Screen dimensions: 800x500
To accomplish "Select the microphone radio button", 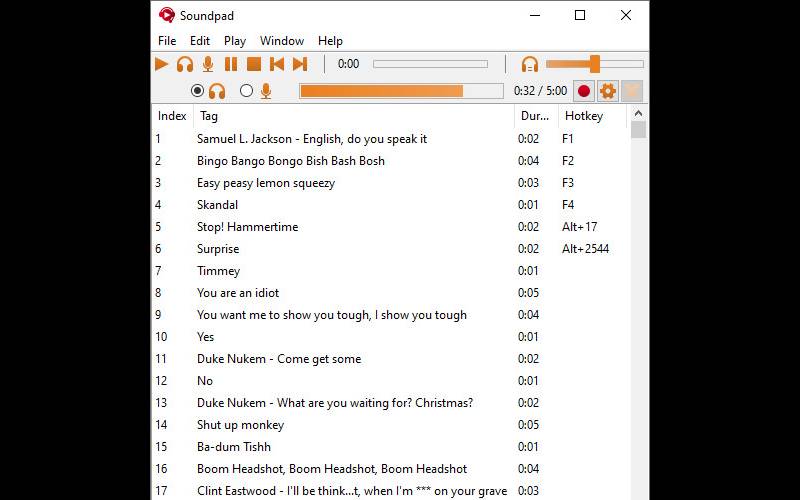I will click(246, 91).
